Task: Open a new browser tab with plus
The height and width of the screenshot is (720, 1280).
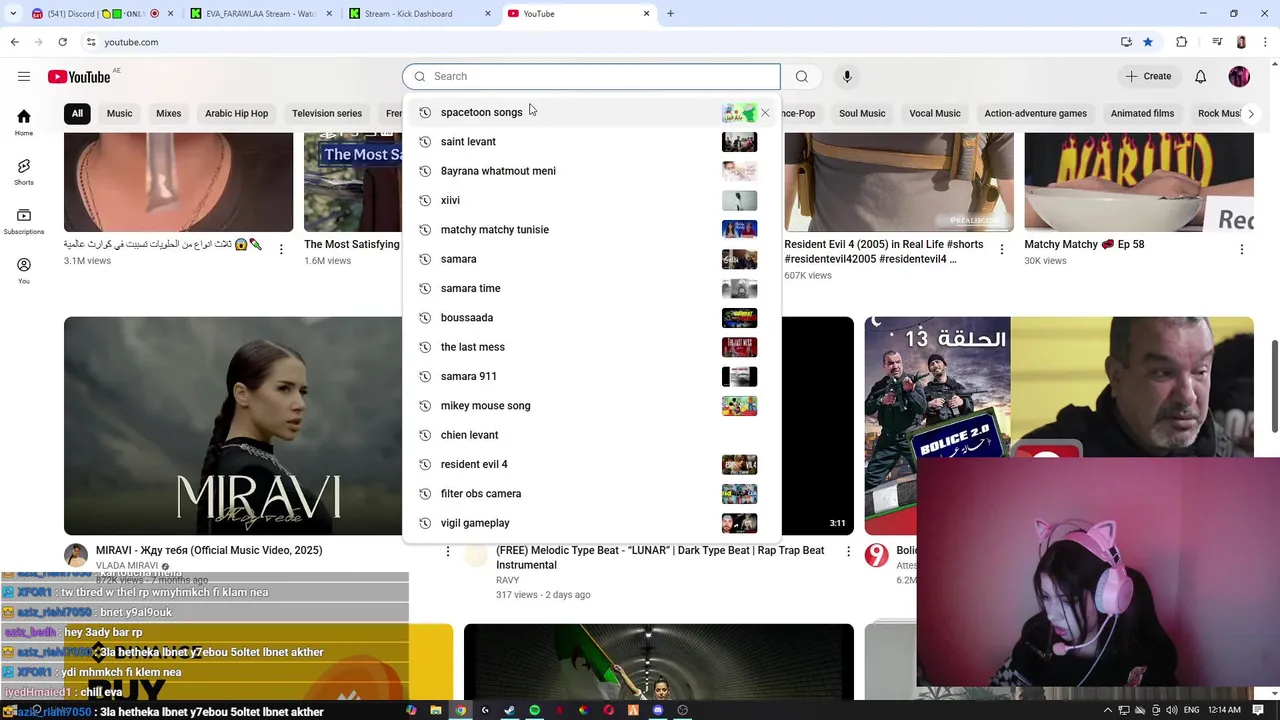Action: coord(670,14)
